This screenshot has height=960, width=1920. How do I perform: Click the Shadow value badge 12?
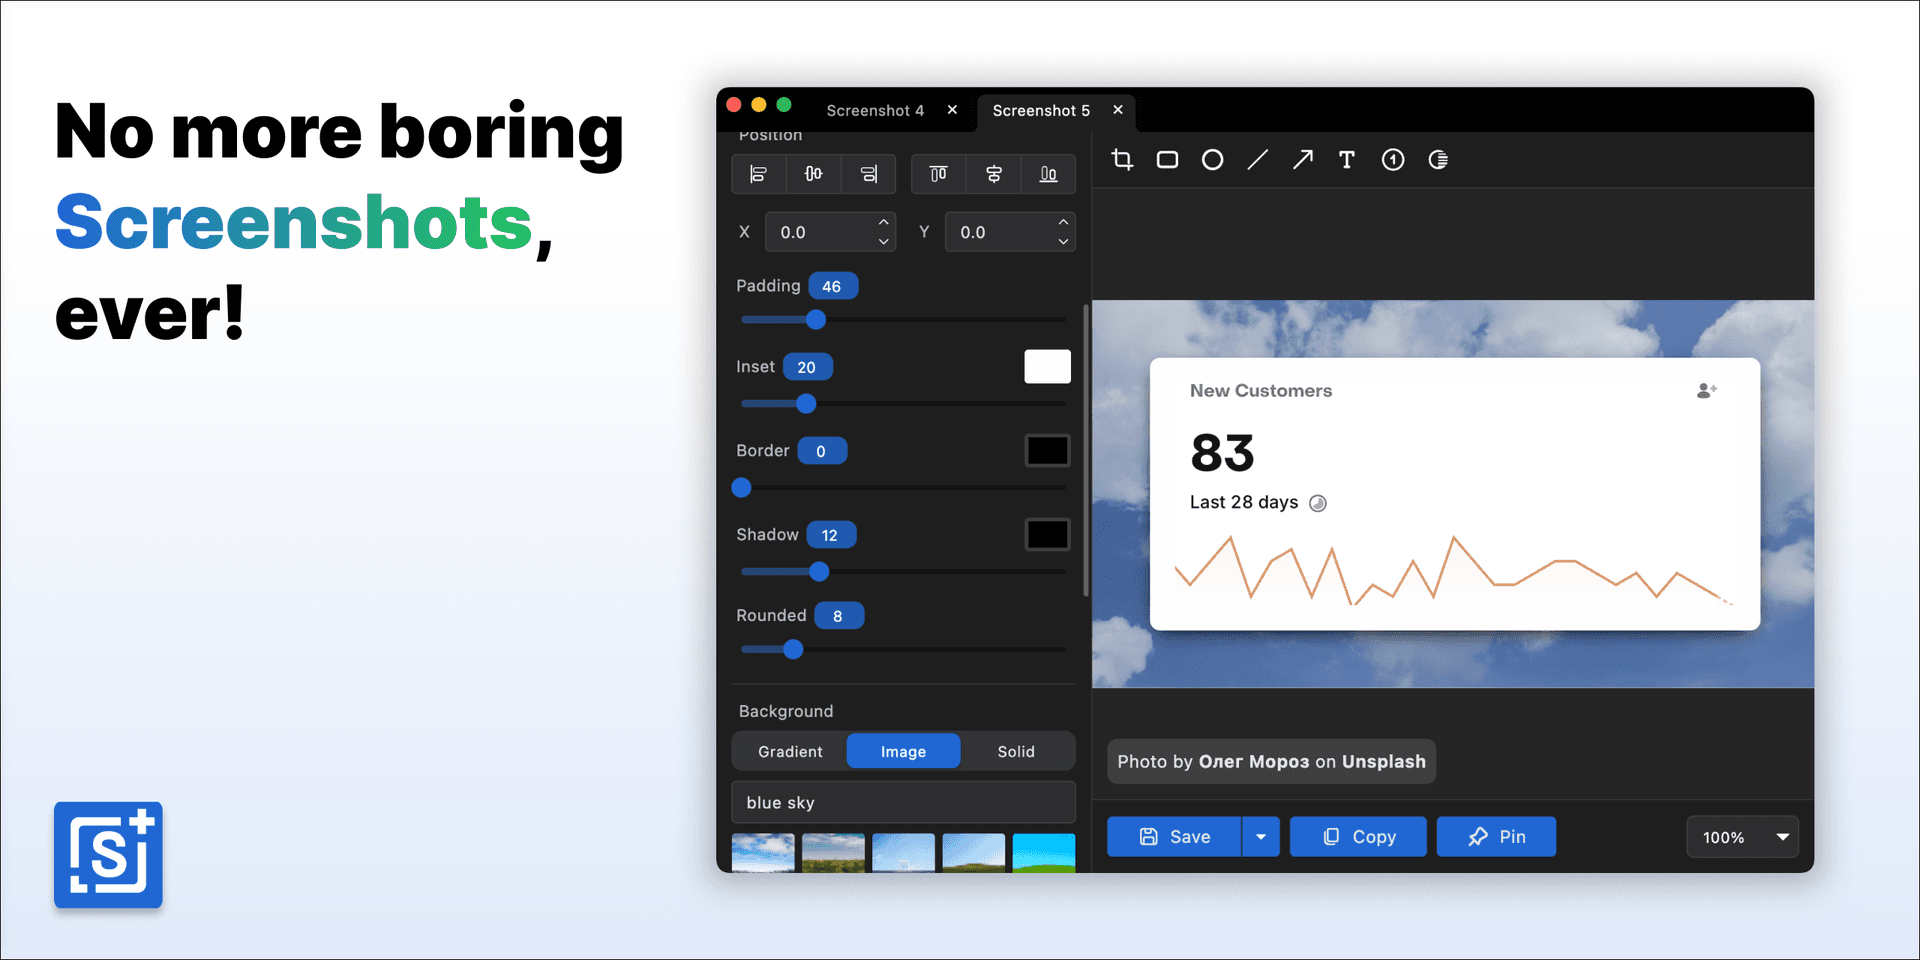click(x=831, y=535)
